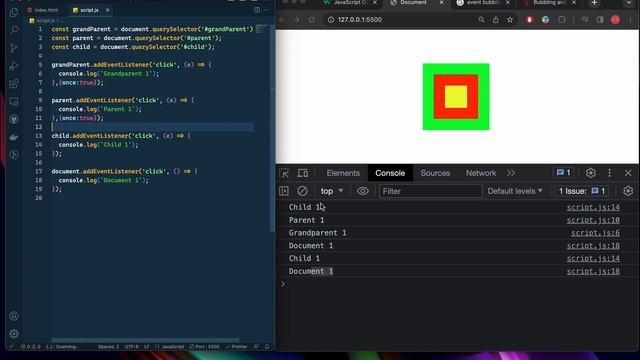Switch to the Document browser tab
The height and width of the screenshot is (360, 640).
click(x=412, y=3)
